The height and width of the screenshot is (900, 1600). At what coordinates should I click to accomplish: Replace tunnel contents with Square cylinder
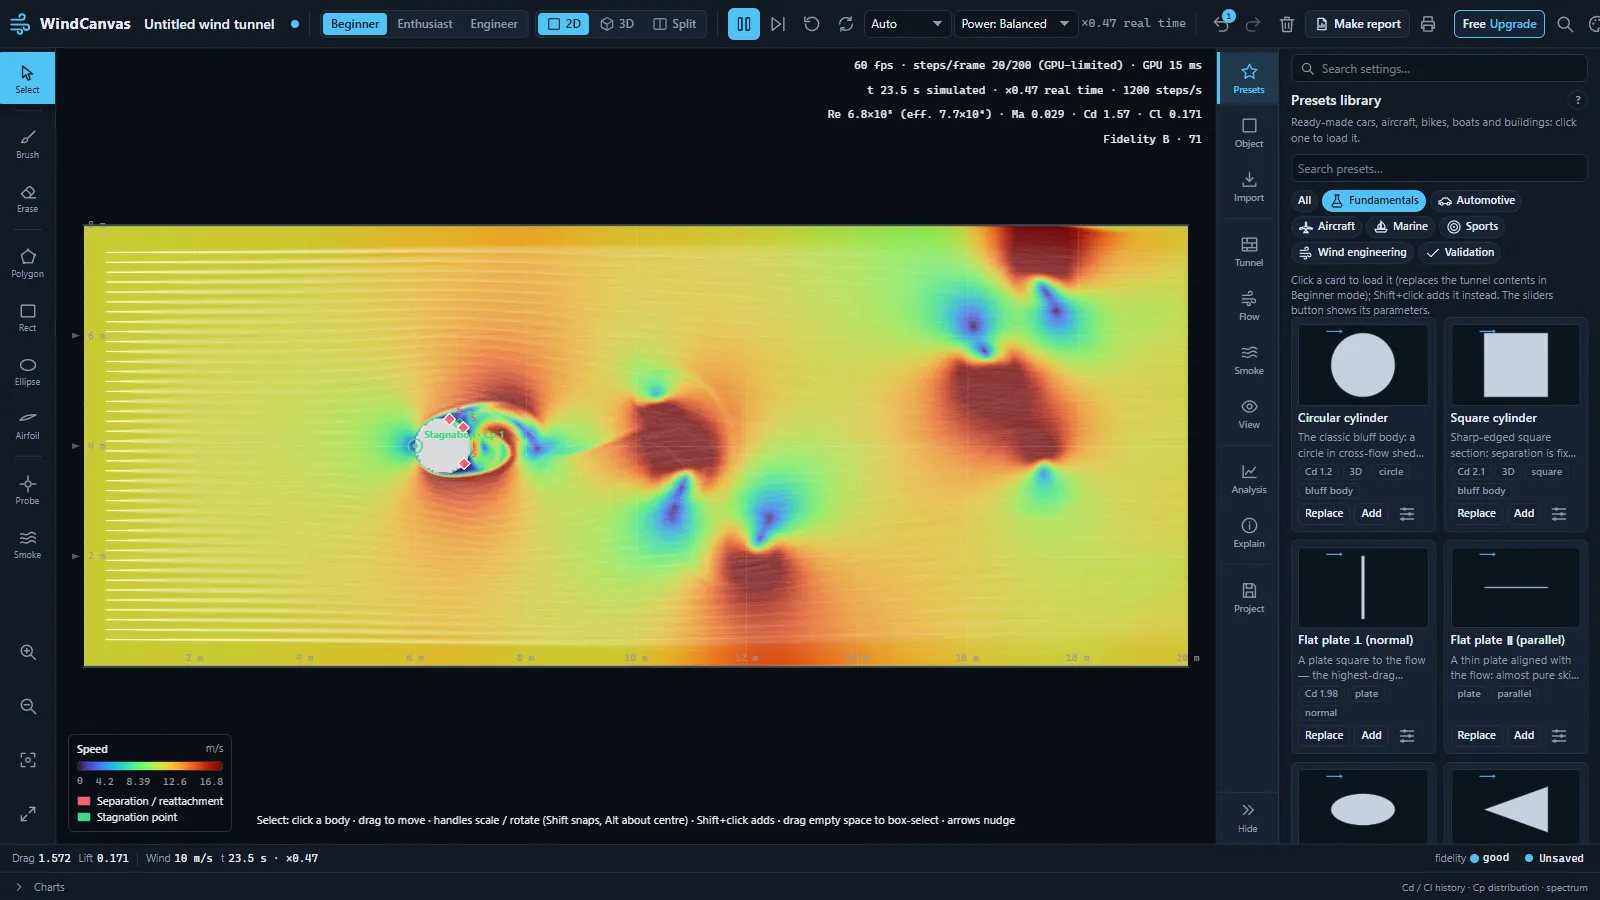tap(1476, 513)
